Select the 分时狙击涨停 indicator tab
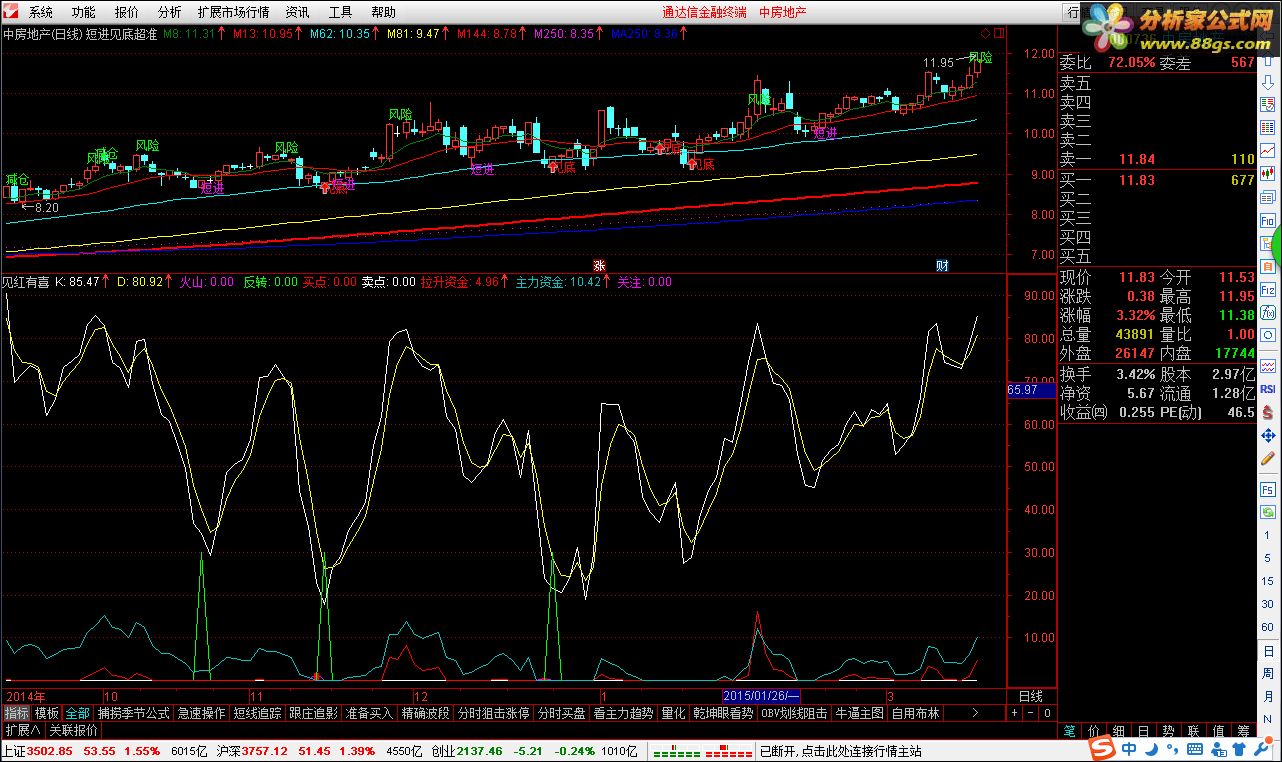Viewport: 1282px width, 762px height. pyautogui.click(x=493, y=713)
